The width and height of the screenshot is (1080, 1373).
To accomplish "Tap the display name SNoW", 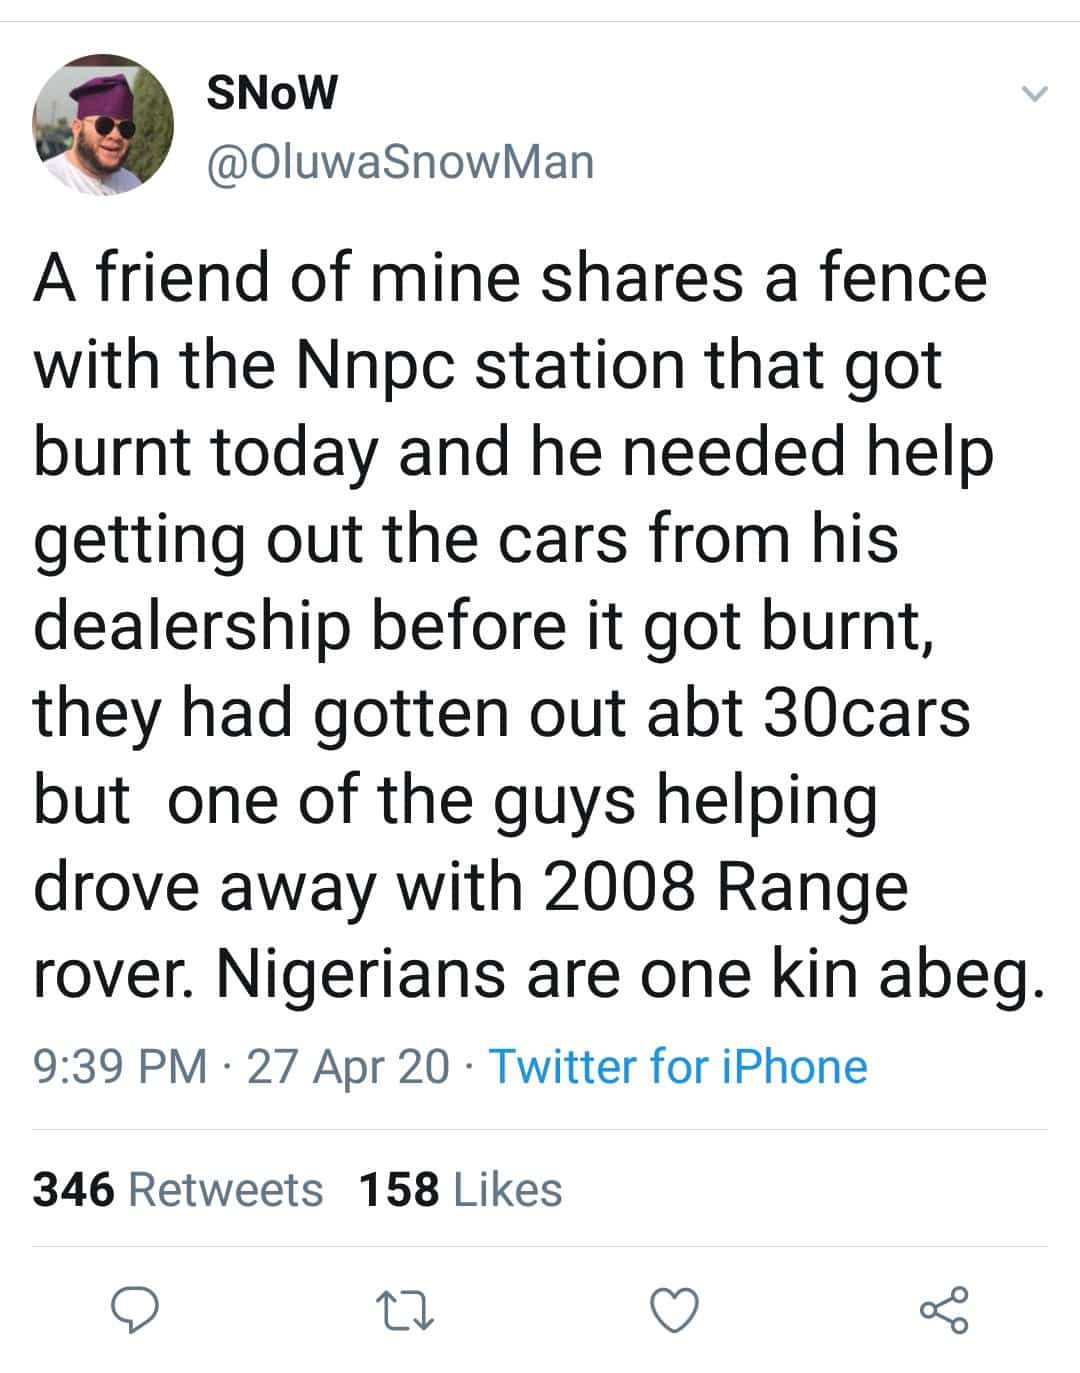I will [272, 93].
